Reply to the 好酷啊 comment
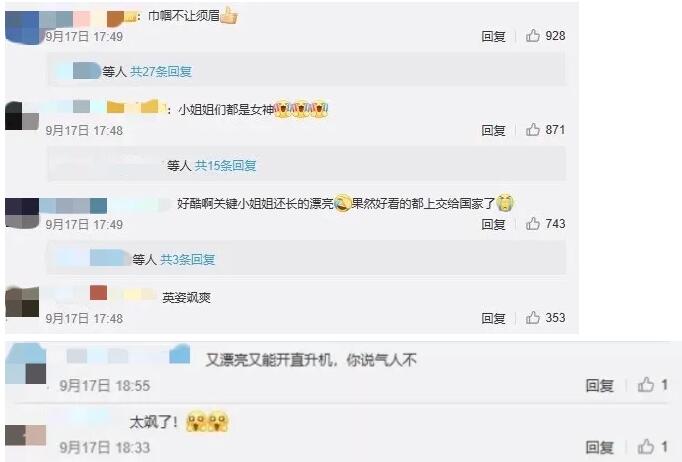Image resolution: width=682 pixels, height=462 pixels. [493, 224]
